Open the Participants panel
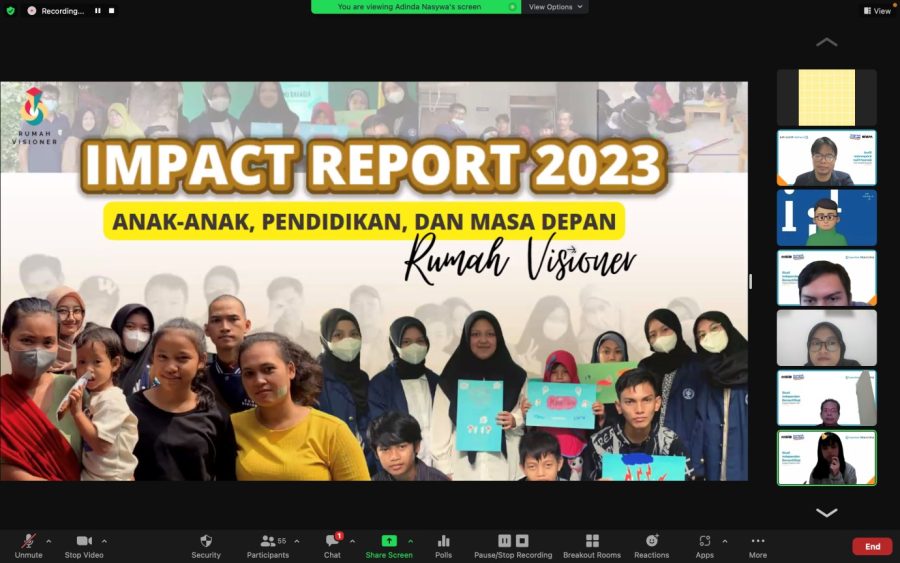This screenshot has width=900, height=563. coord(268,546)
